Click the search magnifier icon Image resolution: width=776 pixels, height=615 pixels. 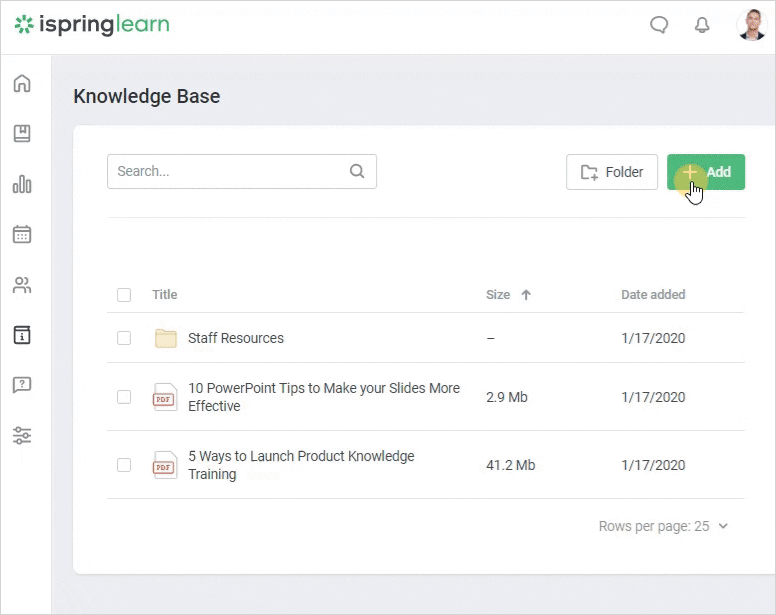tap(357, 171)
